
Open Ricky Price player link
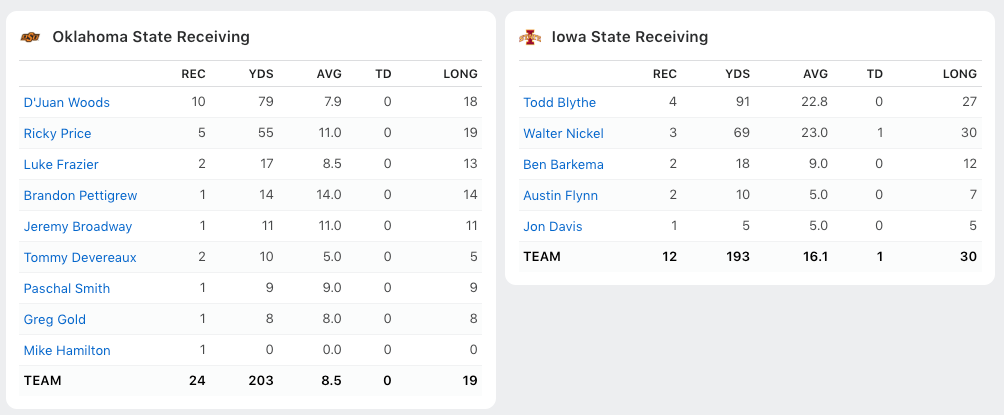click(58, 134)
